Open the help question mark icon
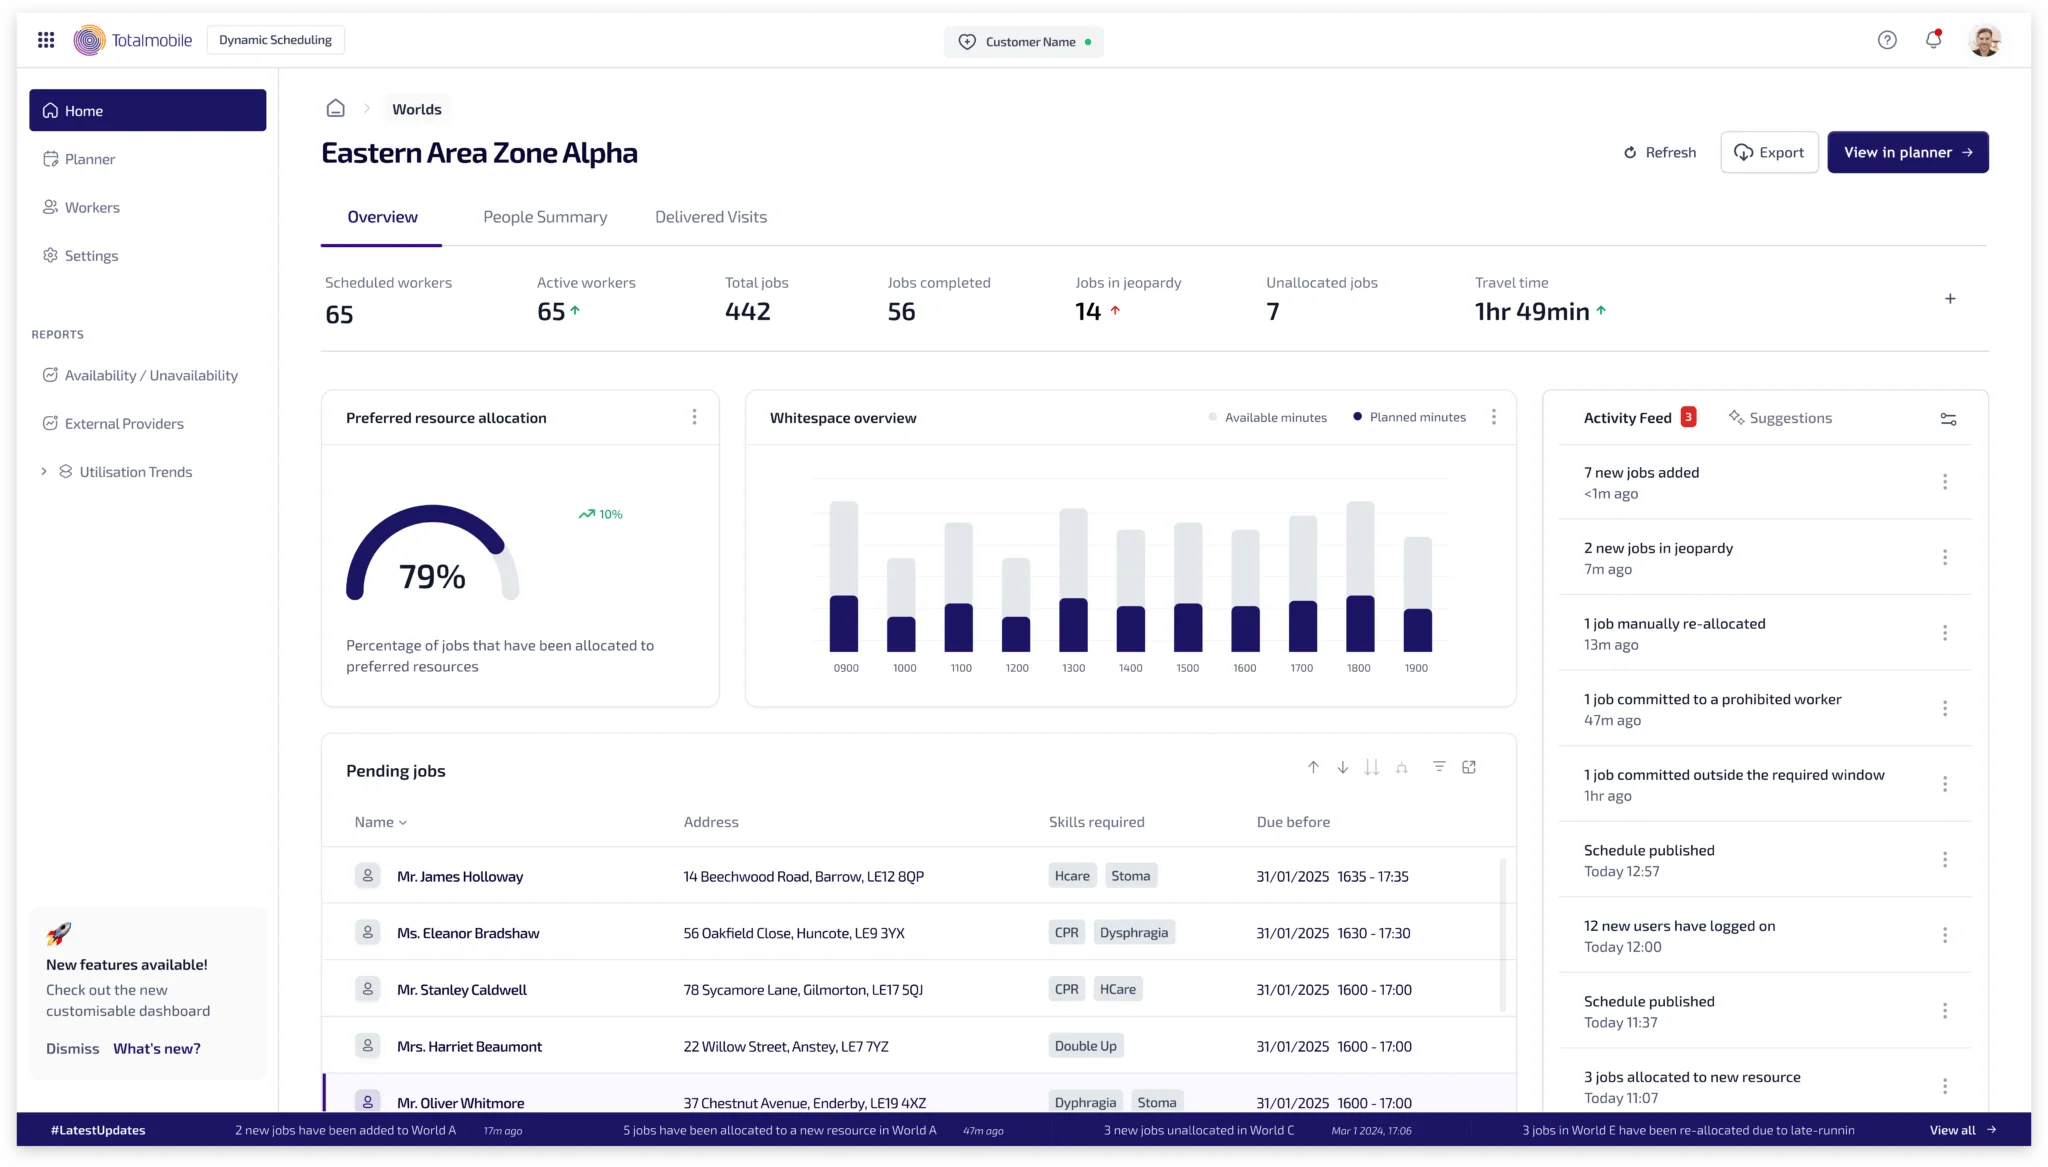The image size is (2048, 1167). pos(1888,39)
